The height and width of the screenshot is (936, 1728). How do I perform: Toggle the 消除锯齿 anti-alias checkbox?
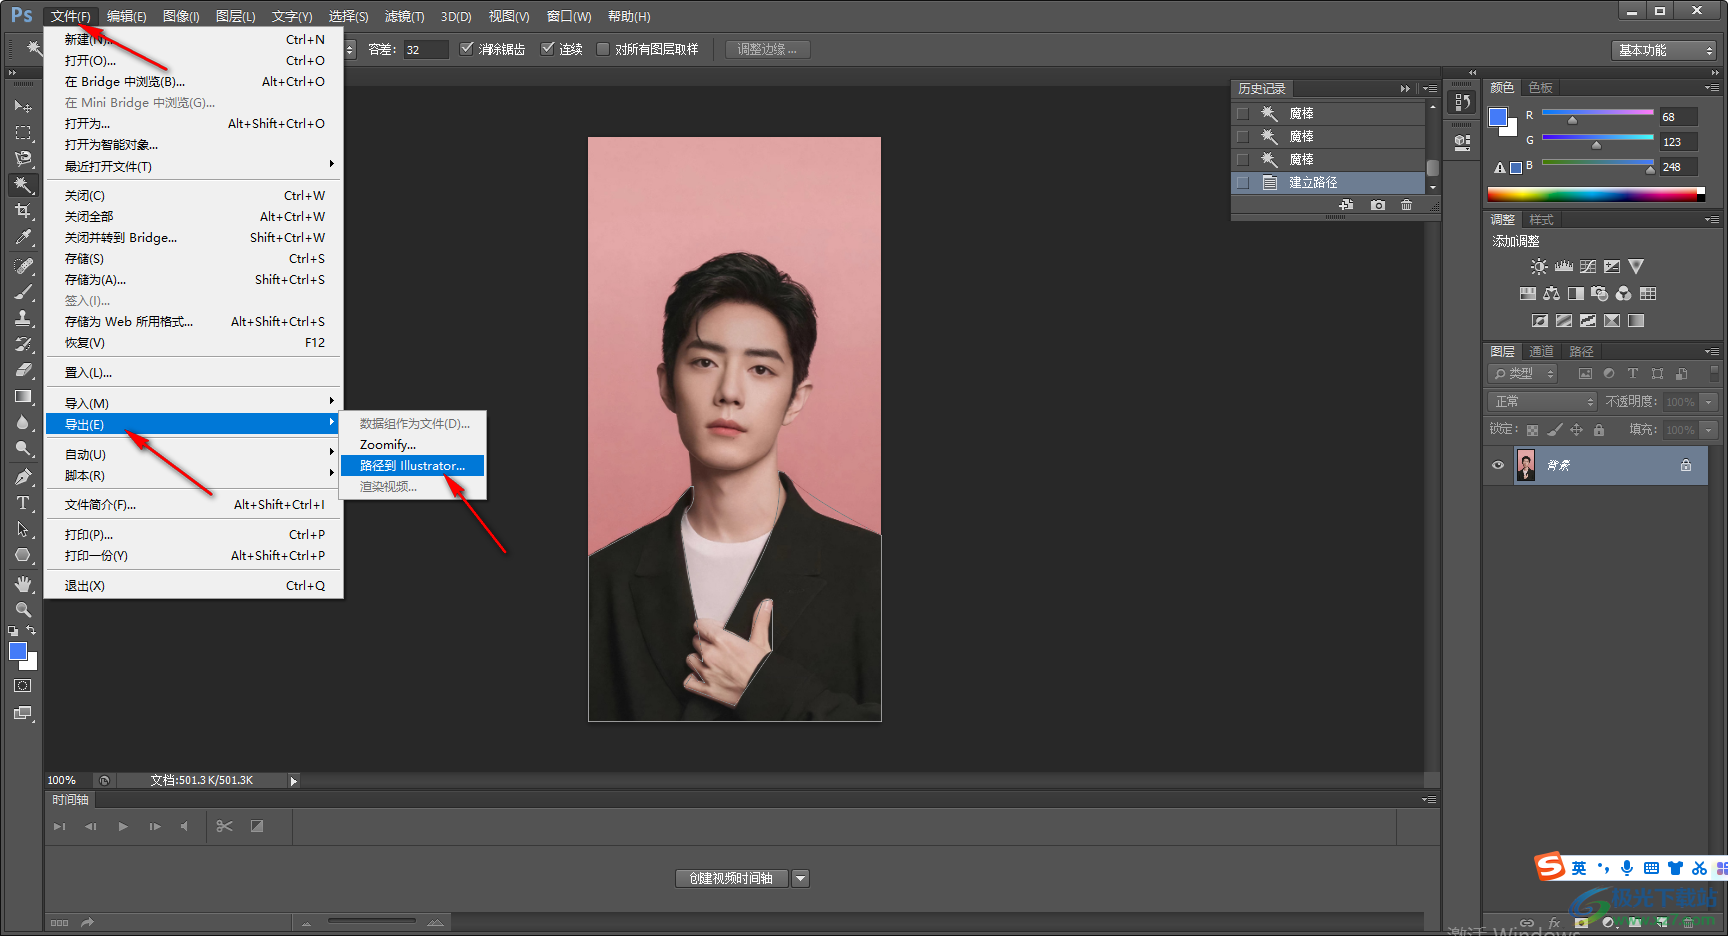[x=467, y=49]
